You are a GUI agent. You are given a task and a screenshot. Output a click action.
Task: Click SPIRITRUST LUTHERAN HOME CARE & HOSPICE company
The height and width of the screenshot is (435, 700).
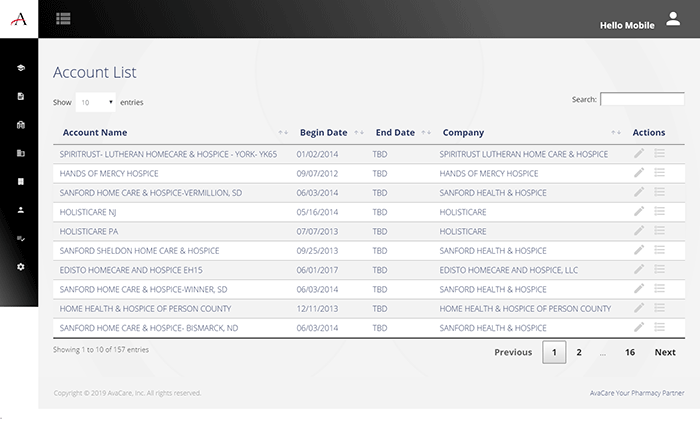[524, 154]
